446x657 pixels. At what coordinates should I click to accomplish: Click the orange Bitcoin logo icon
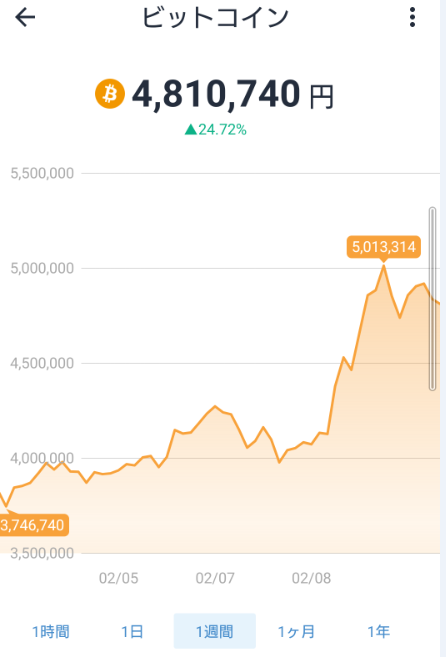click(110, 94)
